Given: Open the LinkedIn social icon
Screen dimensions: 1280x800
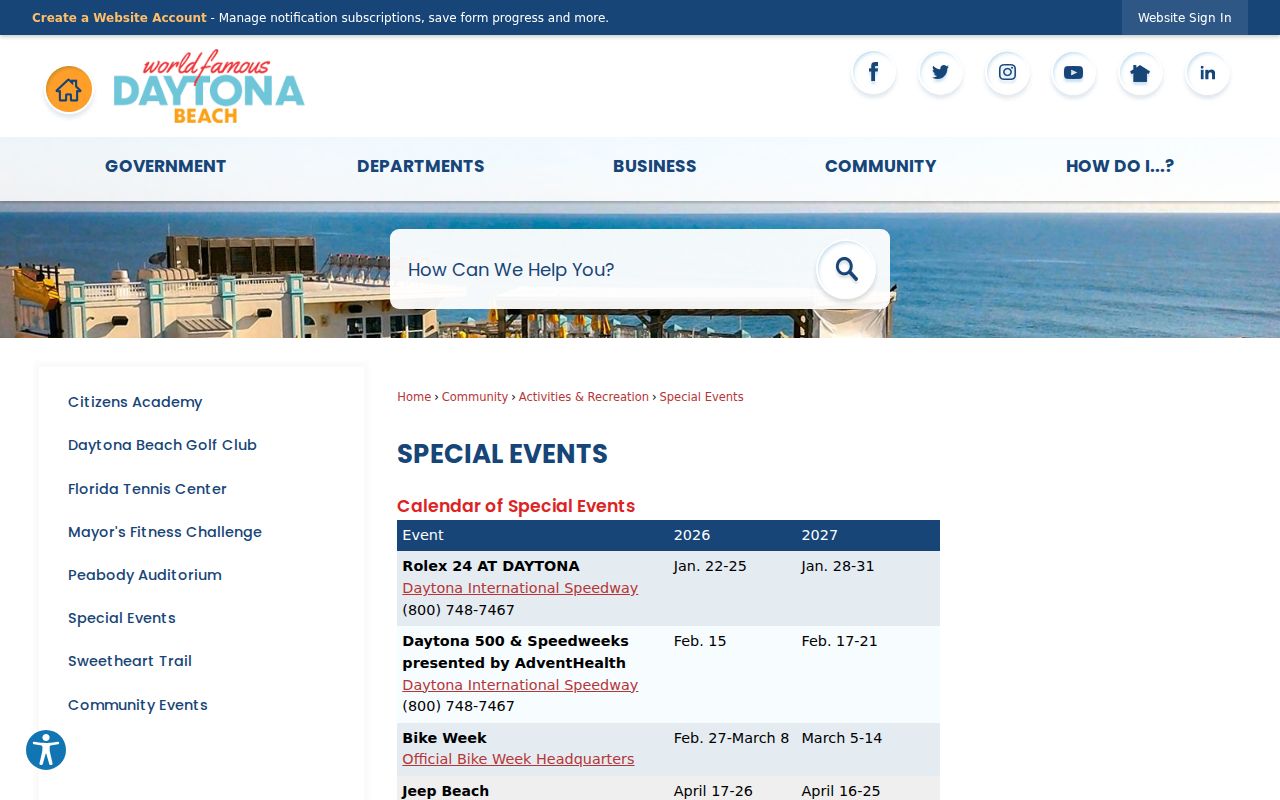Looking at the screenshot, I should pos(1208,73).
